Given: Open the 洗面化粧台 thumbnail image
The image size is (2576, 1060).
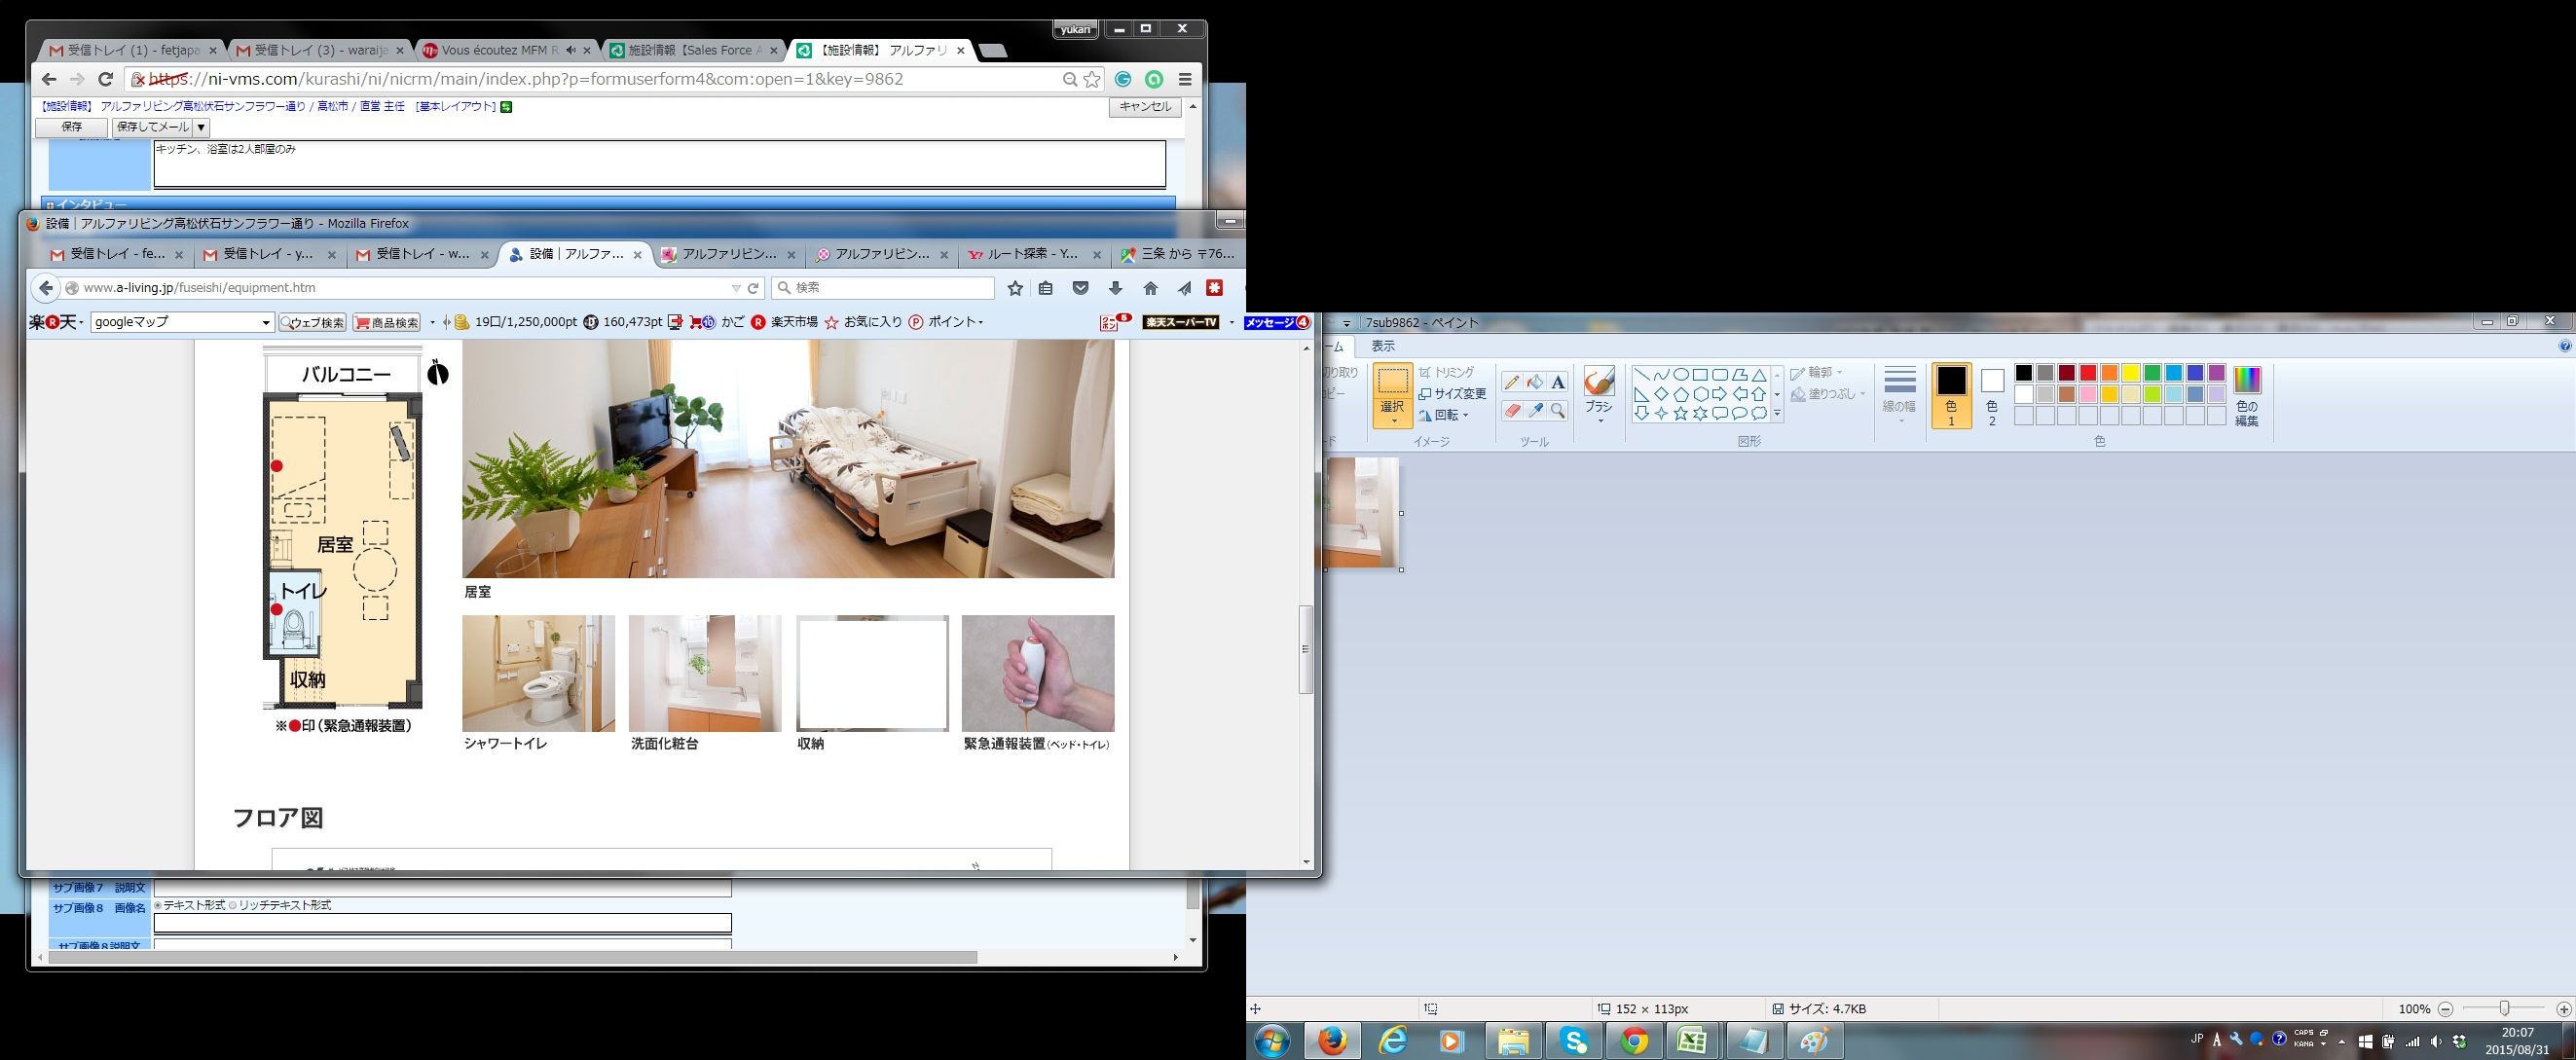Looking at the screenshot, I should click(x=705, y=673).
